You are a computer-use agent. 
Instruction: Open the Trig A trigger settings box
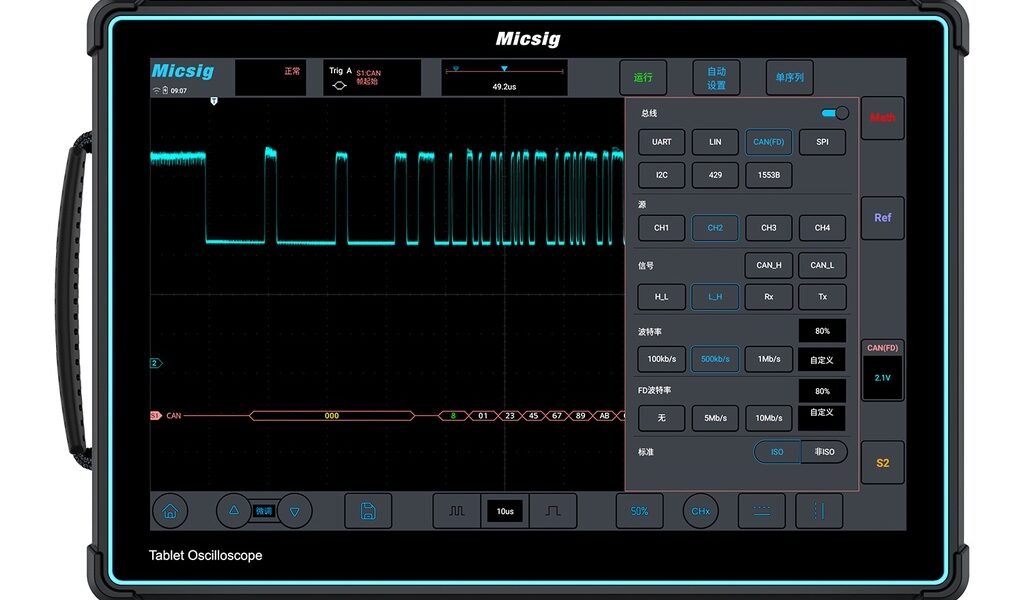coord(372,78)
